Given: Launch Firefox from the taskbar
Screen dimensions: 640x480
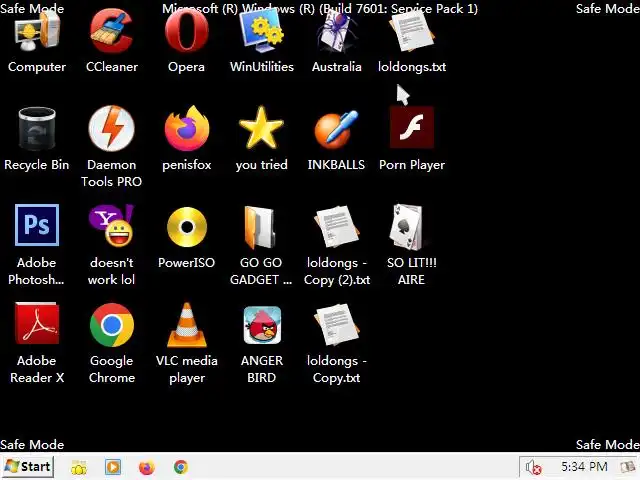Looking at the screenshot, I should [147, 467].
